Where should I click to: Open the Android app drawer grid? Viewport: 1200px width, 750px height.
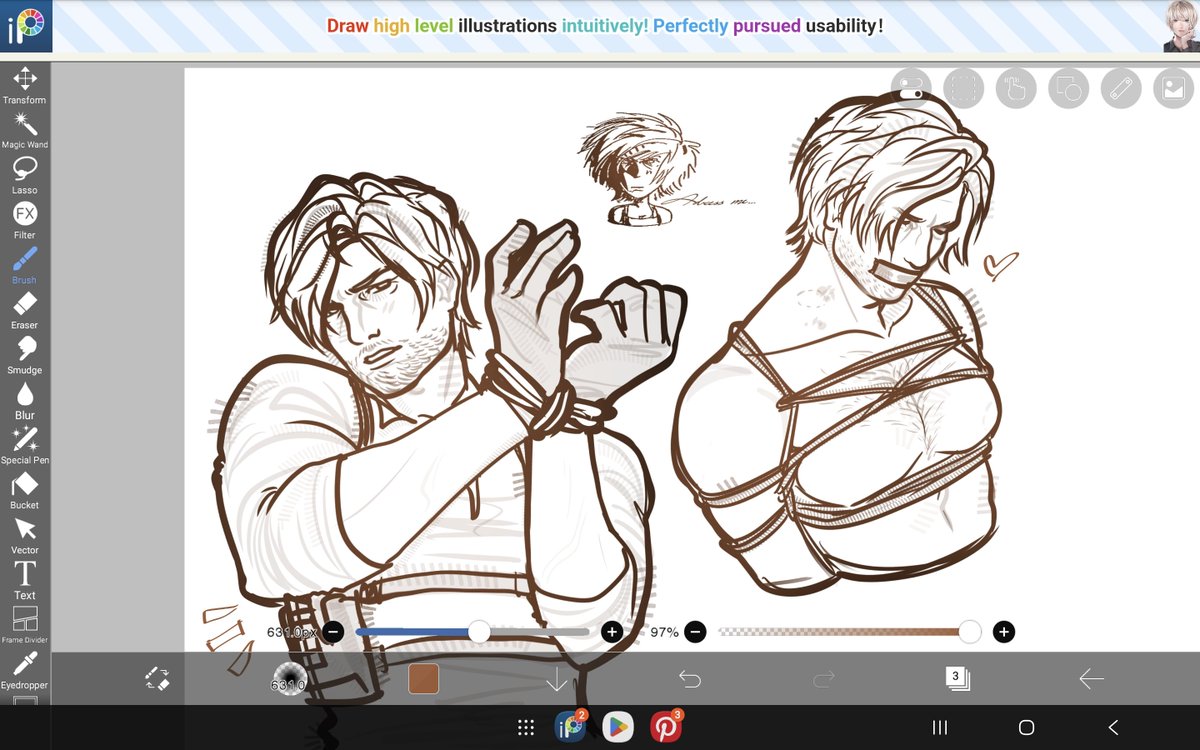(524, 727)
